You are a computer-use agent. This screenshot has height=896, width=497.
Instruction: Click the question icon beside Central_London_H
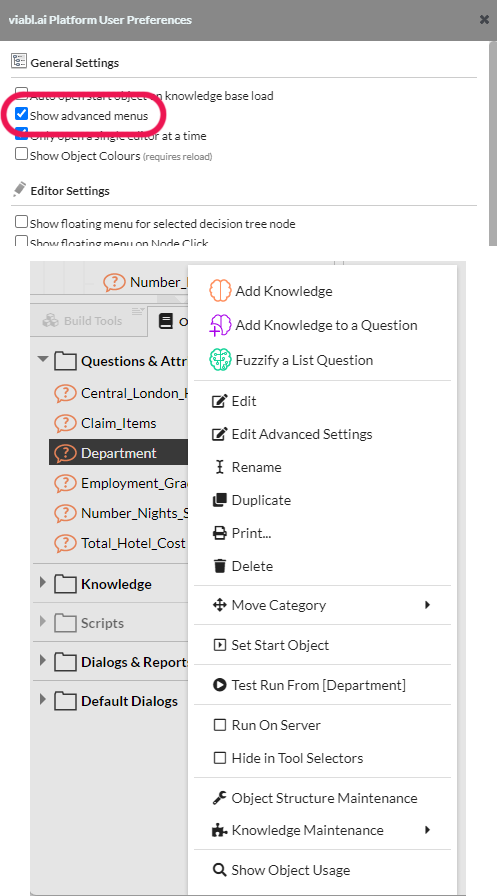tap(66, 393)
